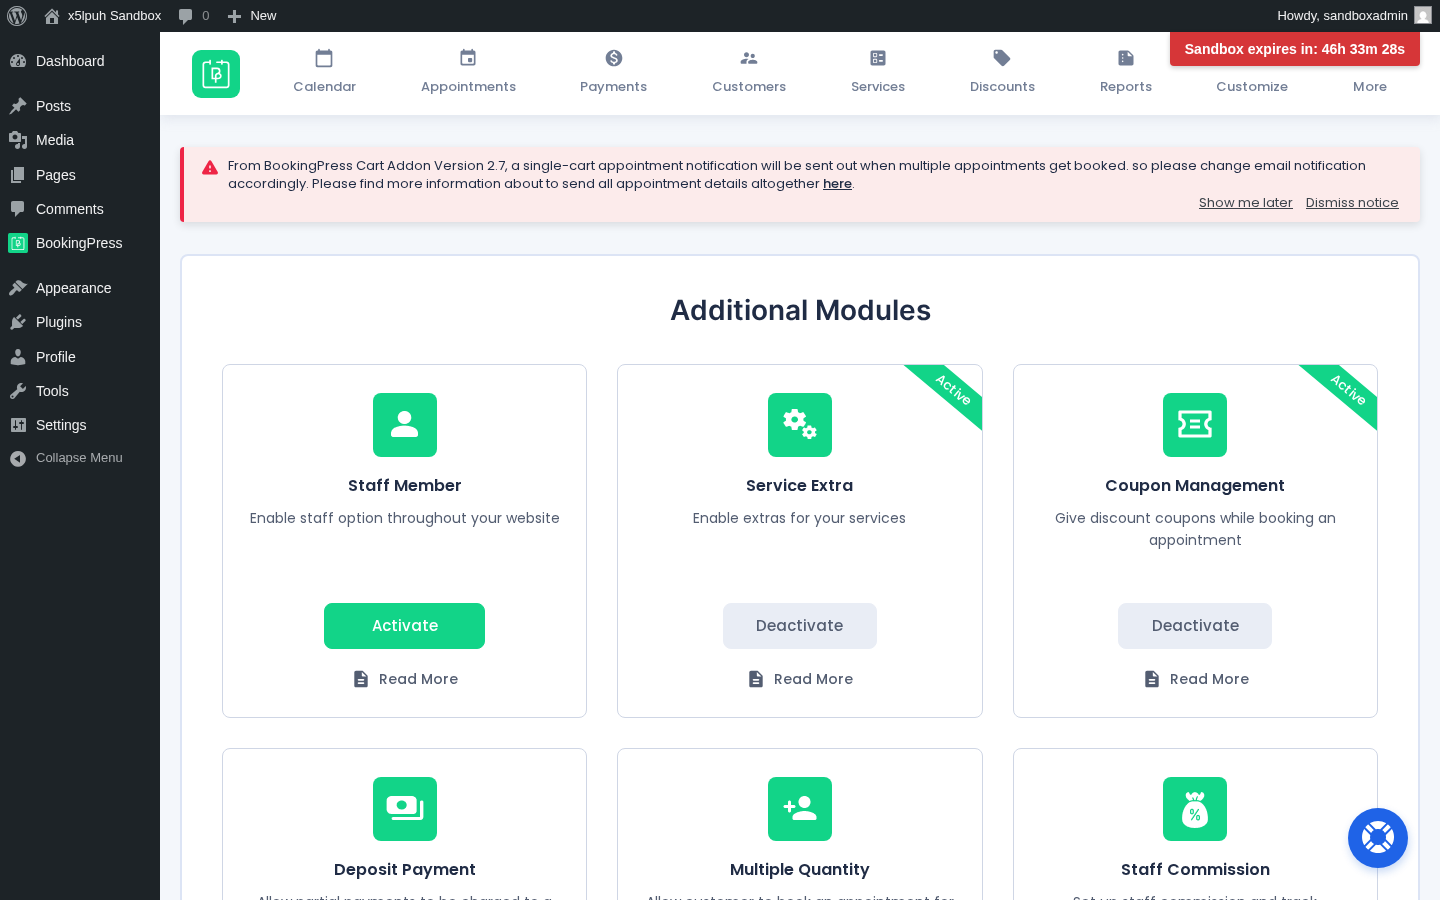Click the Plugins plug icon in sidebar
Screen dimensions: 1440x900
coord(18,322)
